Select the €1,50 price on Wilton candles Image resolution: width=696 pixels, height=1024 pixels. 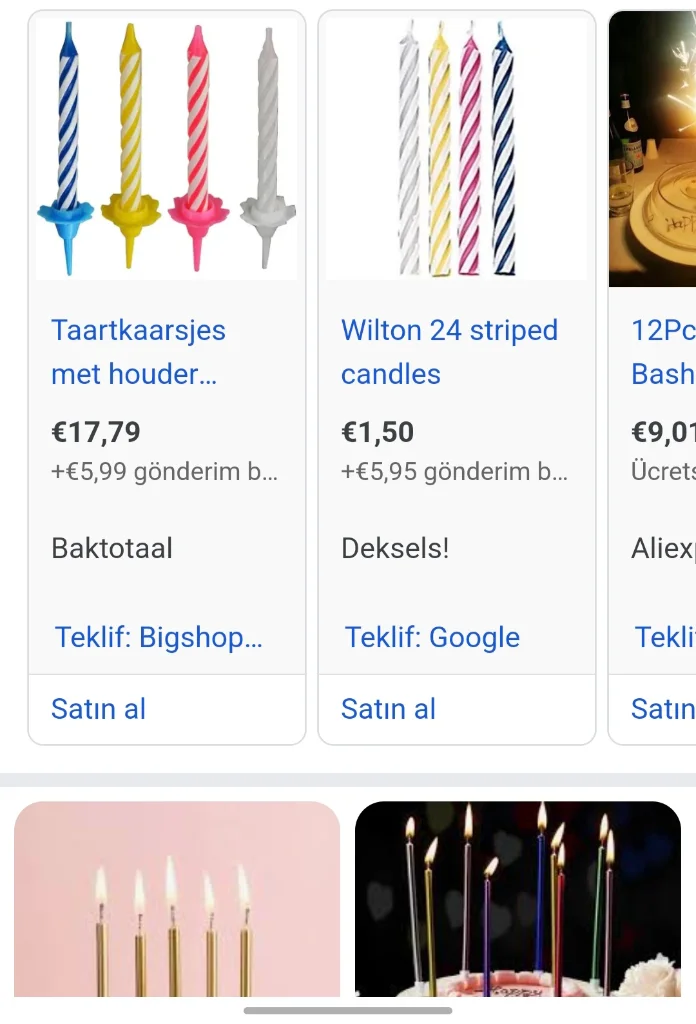tap(377, 432)
